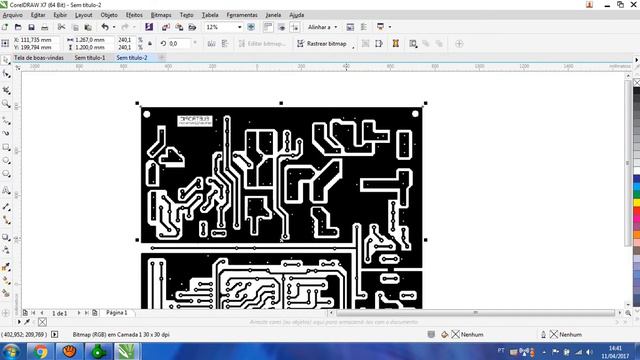
Task: Open the 12% zoom level dropdown
Action: pos(240,27)
